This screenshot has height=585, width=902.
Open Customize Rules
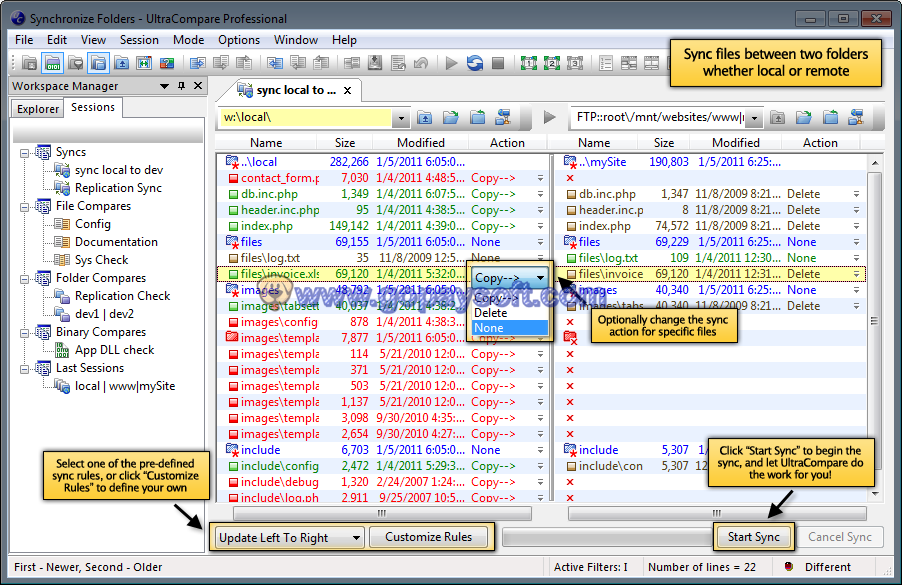point(430,537)
